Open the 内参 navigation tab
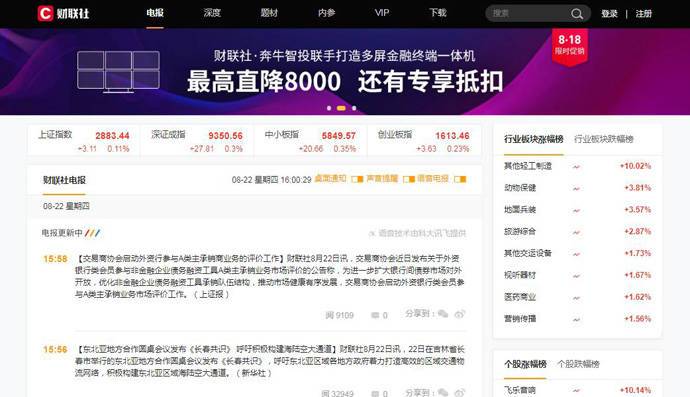Screen dimensions: 690x397 (327, 13)
